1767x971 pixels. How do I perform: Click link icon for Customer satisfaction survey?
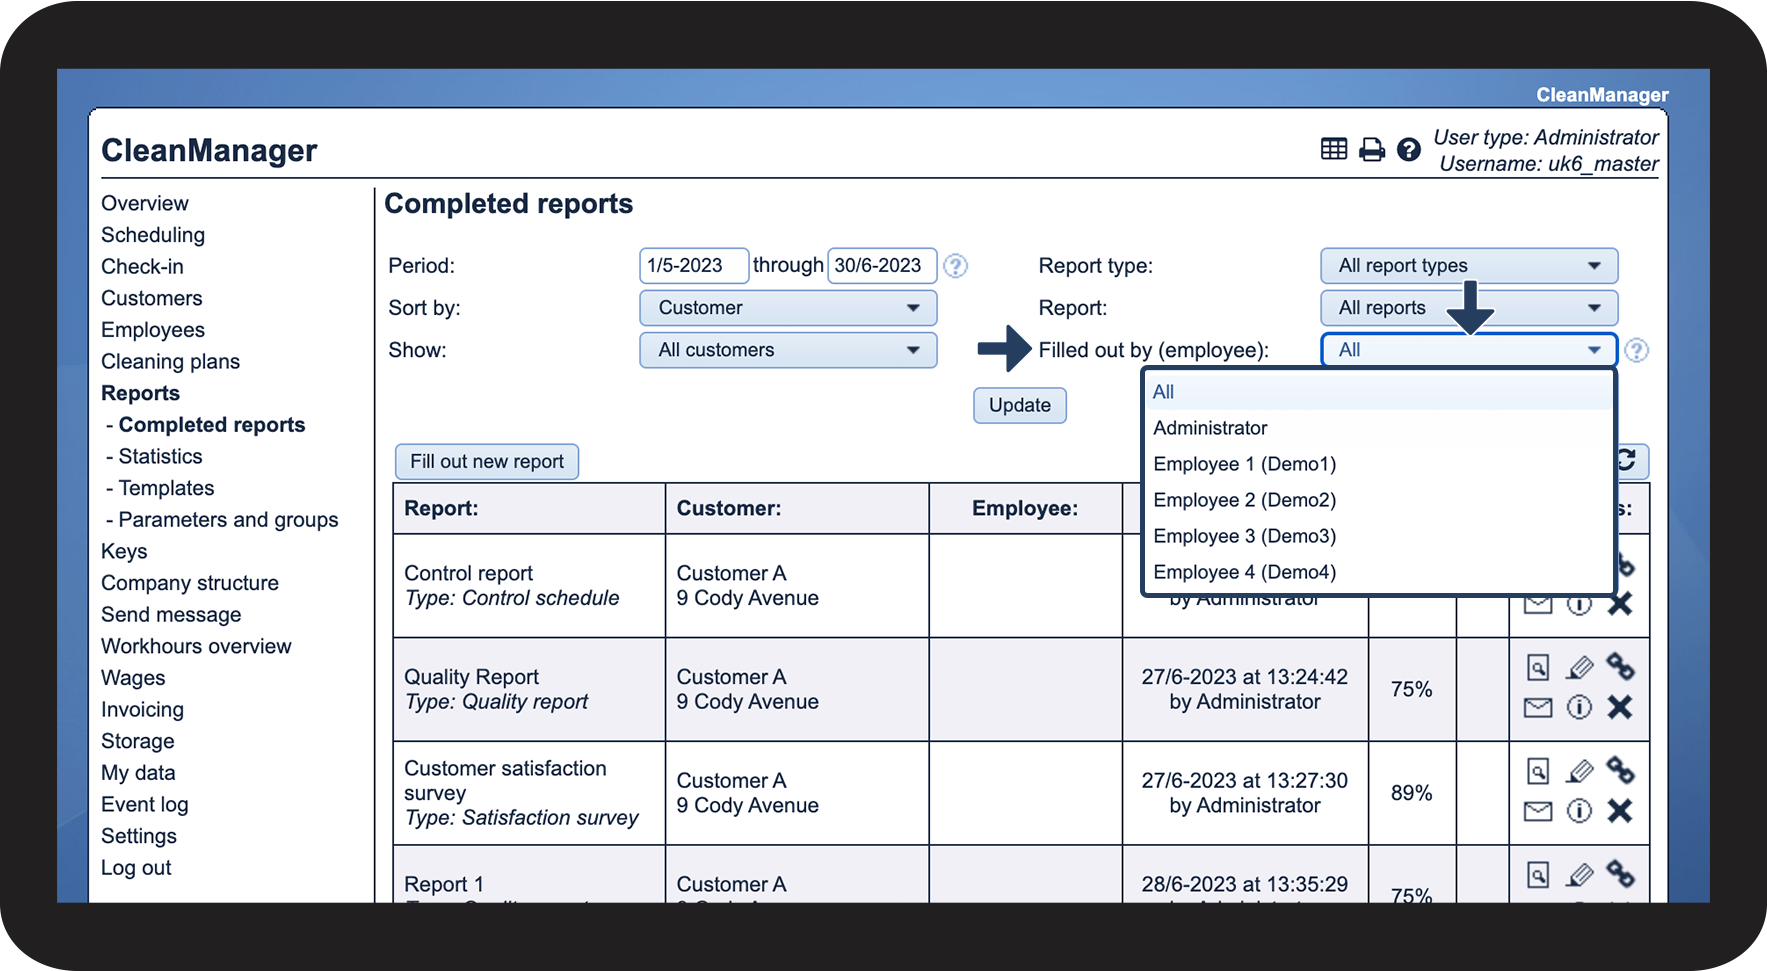[x=1620, y=770]
